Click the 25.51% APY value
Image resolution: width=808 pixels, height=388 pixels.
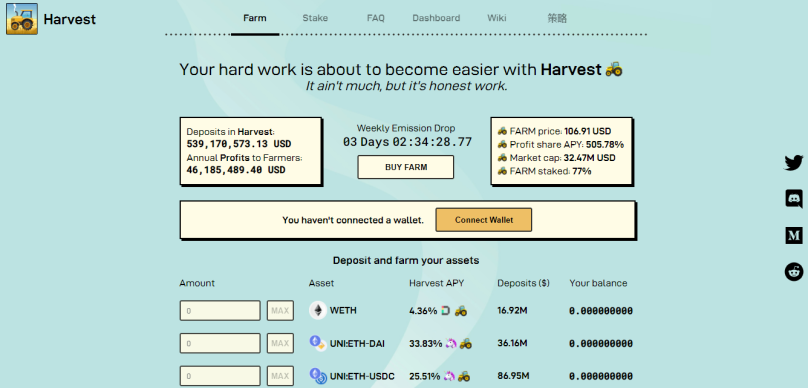pos(425,376)
